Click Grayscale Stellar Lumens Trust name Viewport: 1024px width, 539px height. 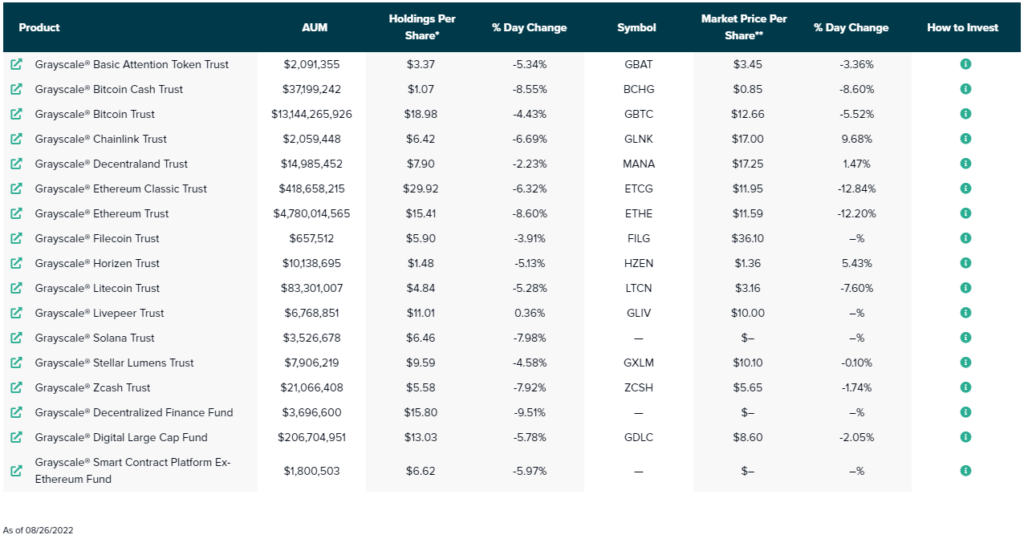(x=114, y=363)
